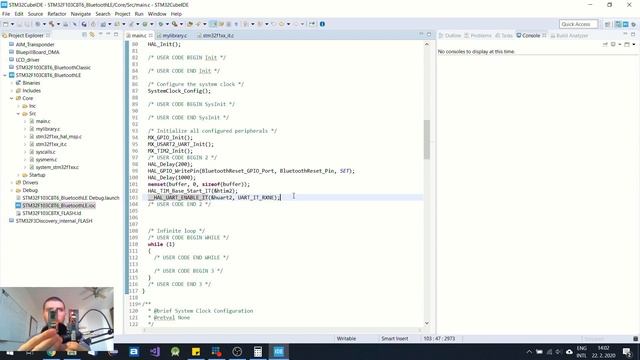Open the Refactor menu
This screenshot has height=360, width=640.
tap(57, 14)
